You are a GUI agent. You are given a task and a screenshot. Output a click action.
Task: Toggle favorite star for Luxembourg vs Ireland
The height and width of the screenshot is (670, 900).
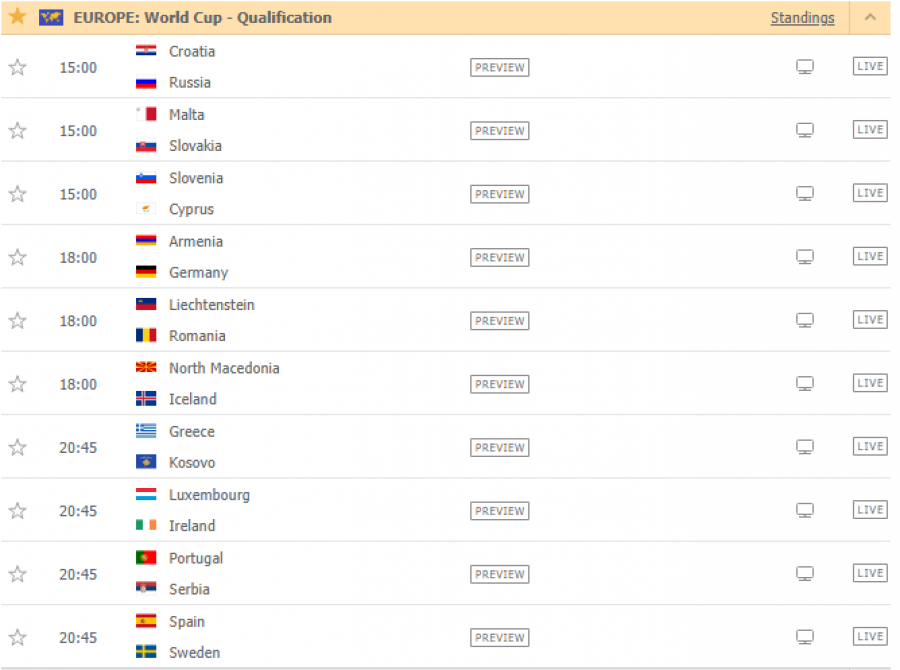18,510
